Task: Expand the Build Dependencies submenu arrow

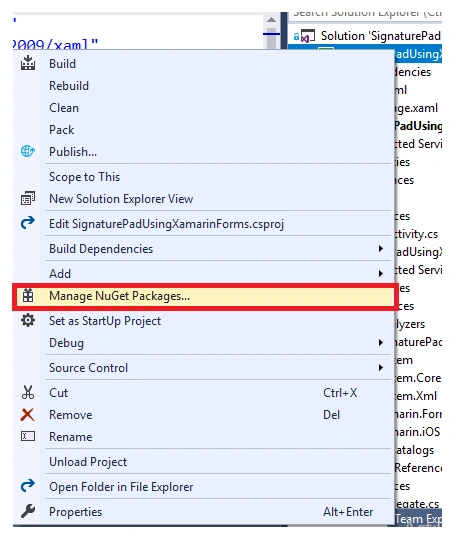Action: [x=381, y=249]
